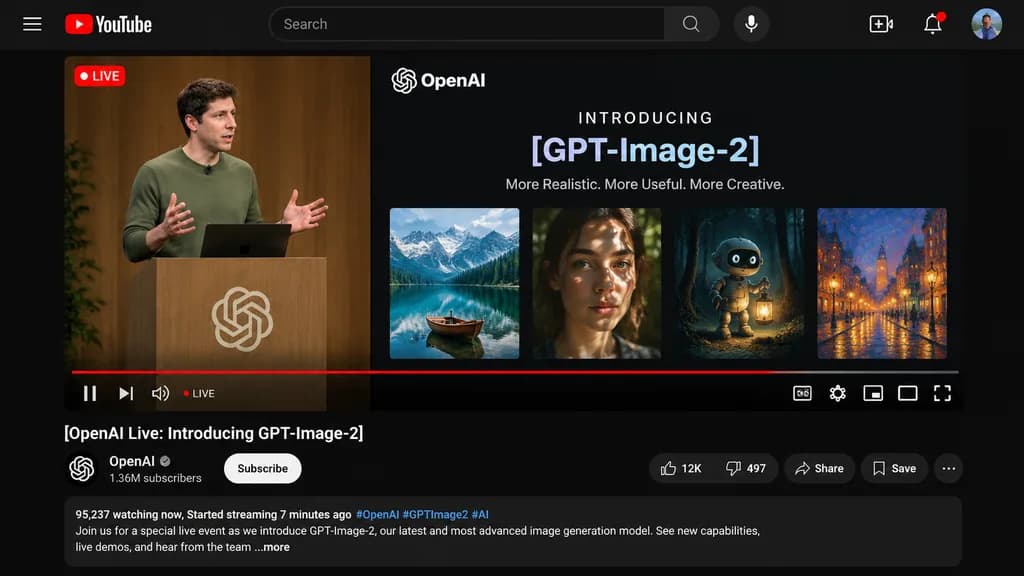
Task: Open the #OpenAI hashtag
Action: tap(377, 515)
